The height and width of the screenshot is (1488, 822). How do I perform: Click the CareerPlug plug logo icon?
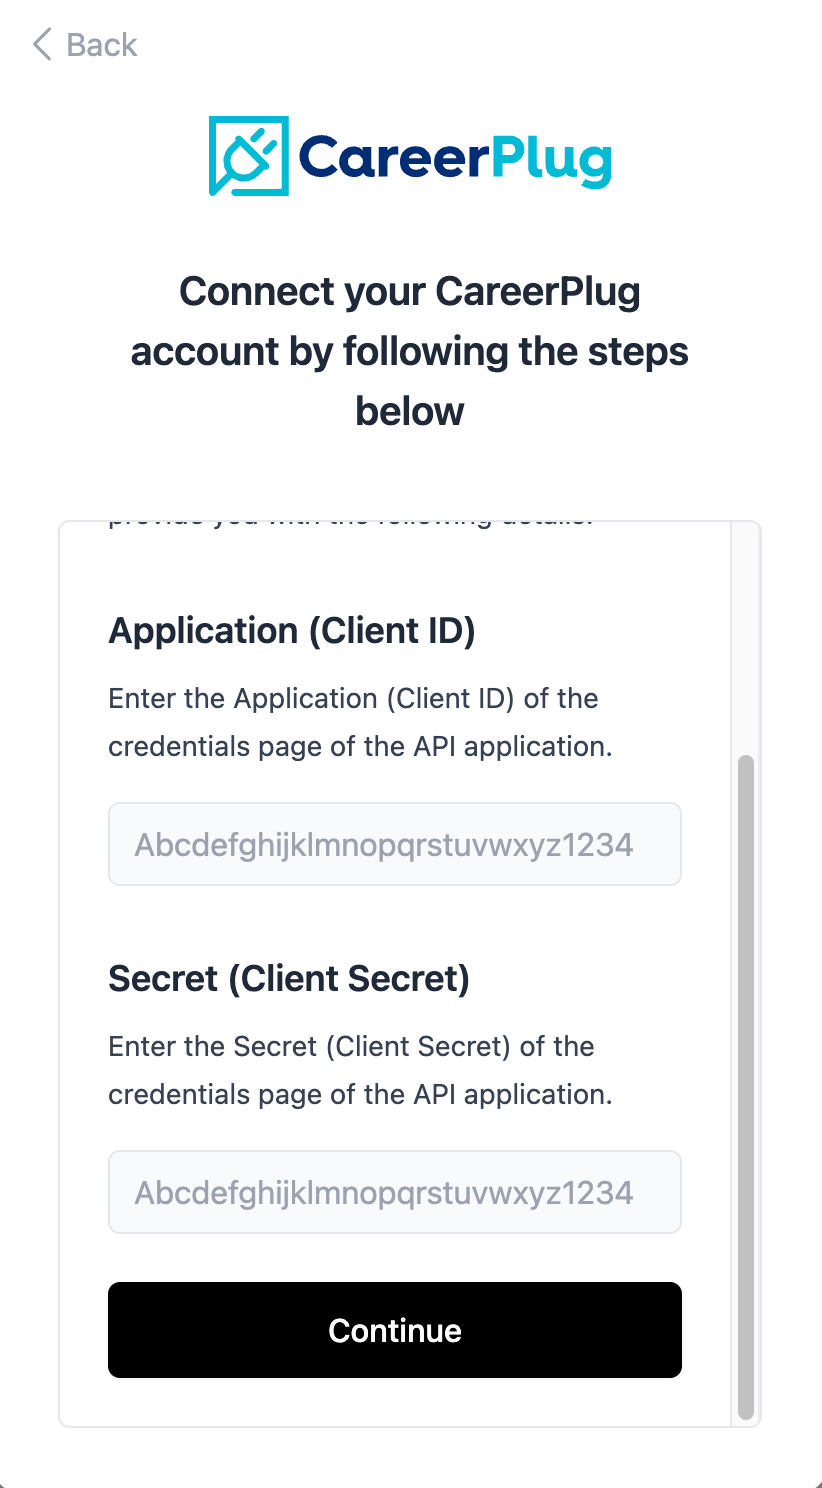tap(248, 156)
